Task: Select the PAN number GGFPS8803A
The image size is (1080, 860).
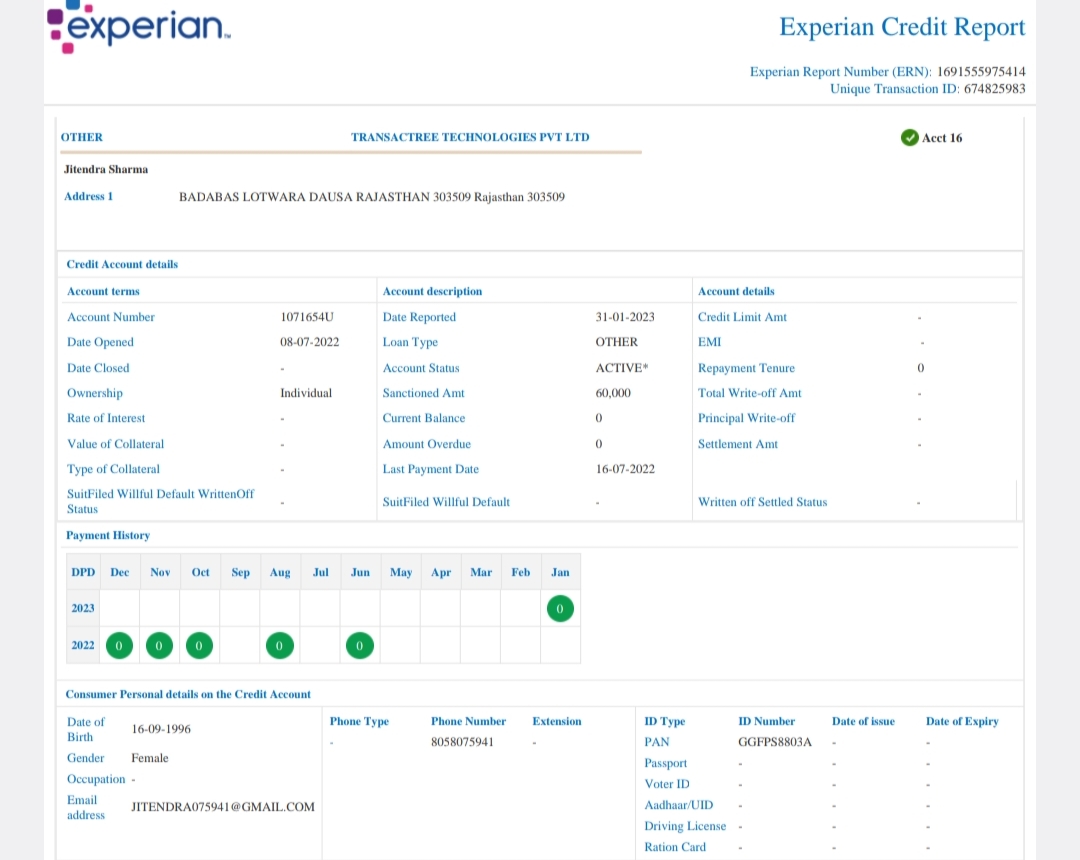Action: 775,743
